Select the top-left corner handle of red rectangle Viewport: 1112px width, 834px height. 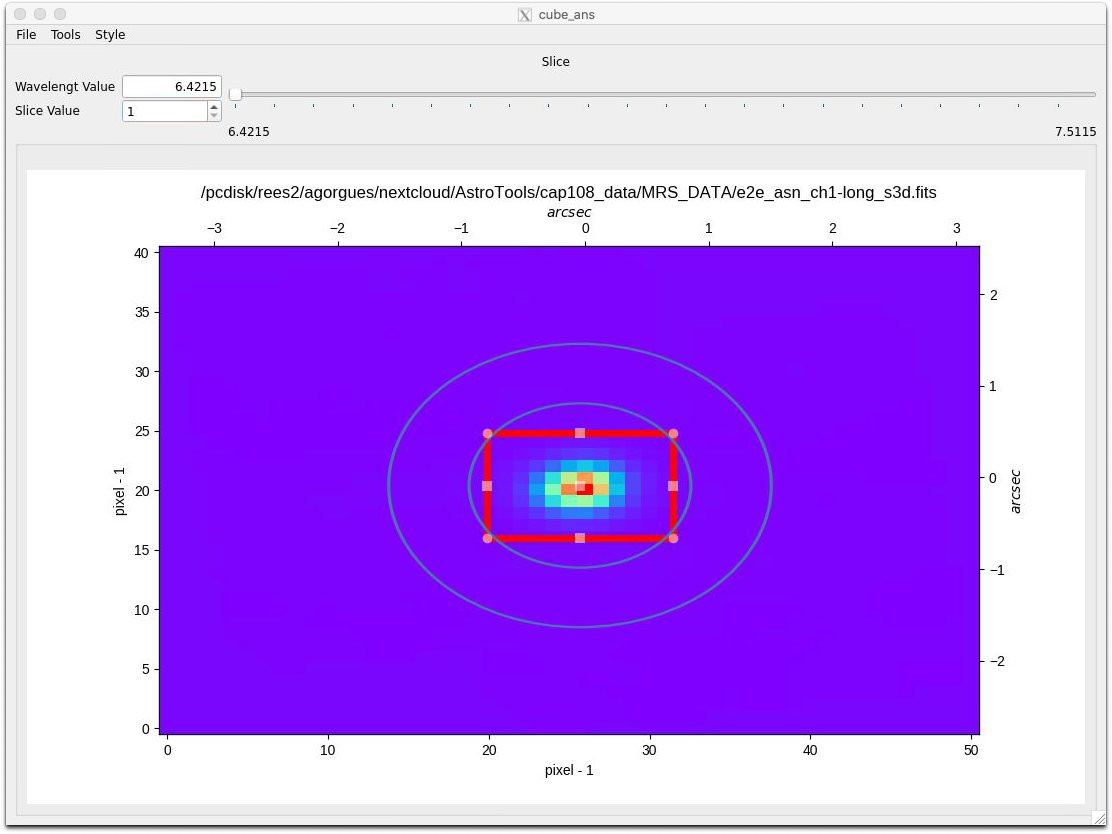click(x=487, y=433)
